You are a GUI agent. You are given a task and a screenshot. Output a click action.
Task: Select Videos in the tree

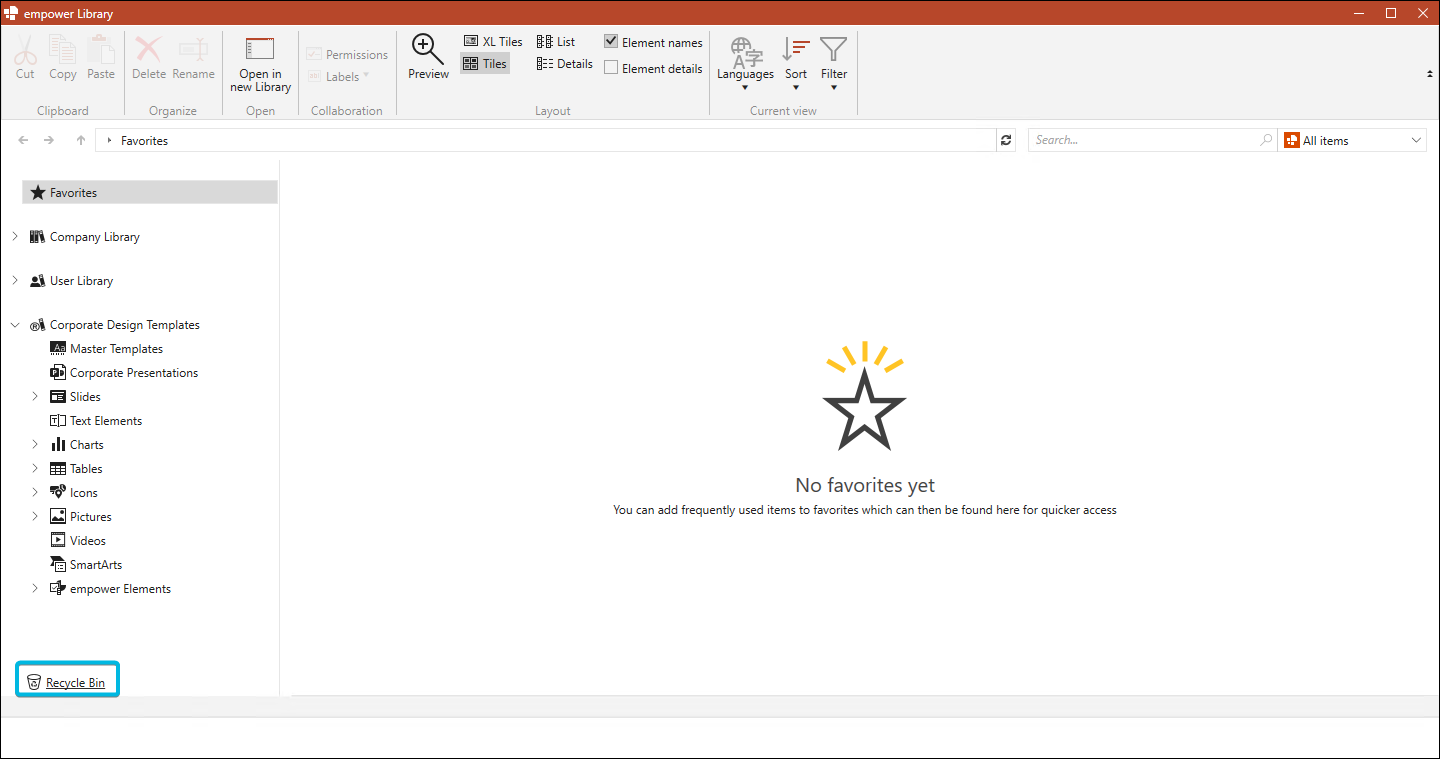(88, 541)
